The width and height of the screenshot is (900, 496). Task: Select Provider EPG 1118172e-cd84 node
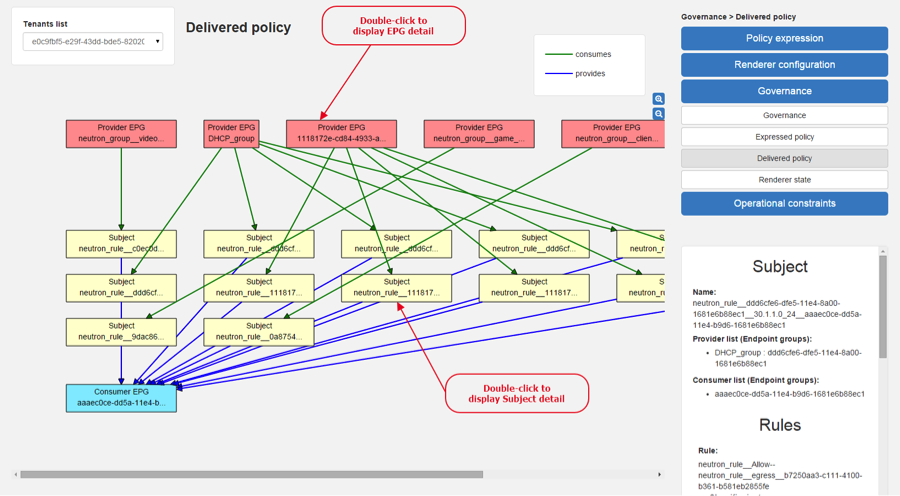coord(342,134)
